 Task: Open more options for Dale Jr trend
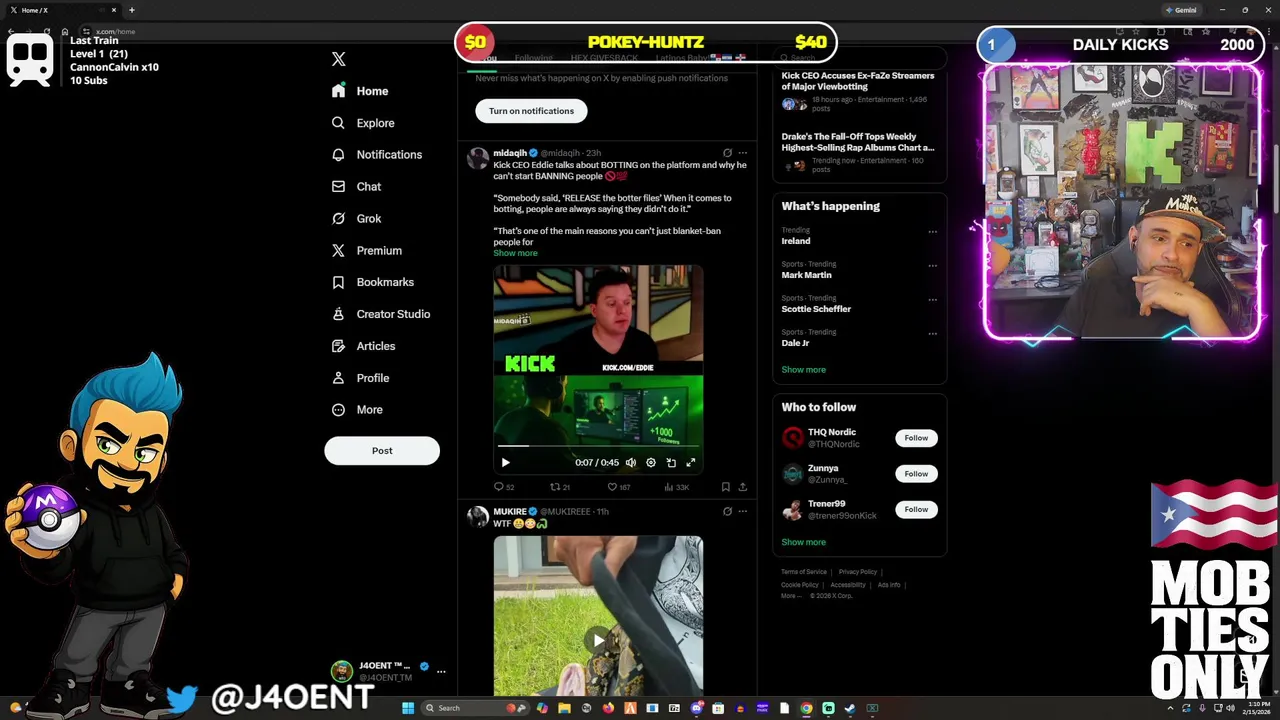click(932, 334)
